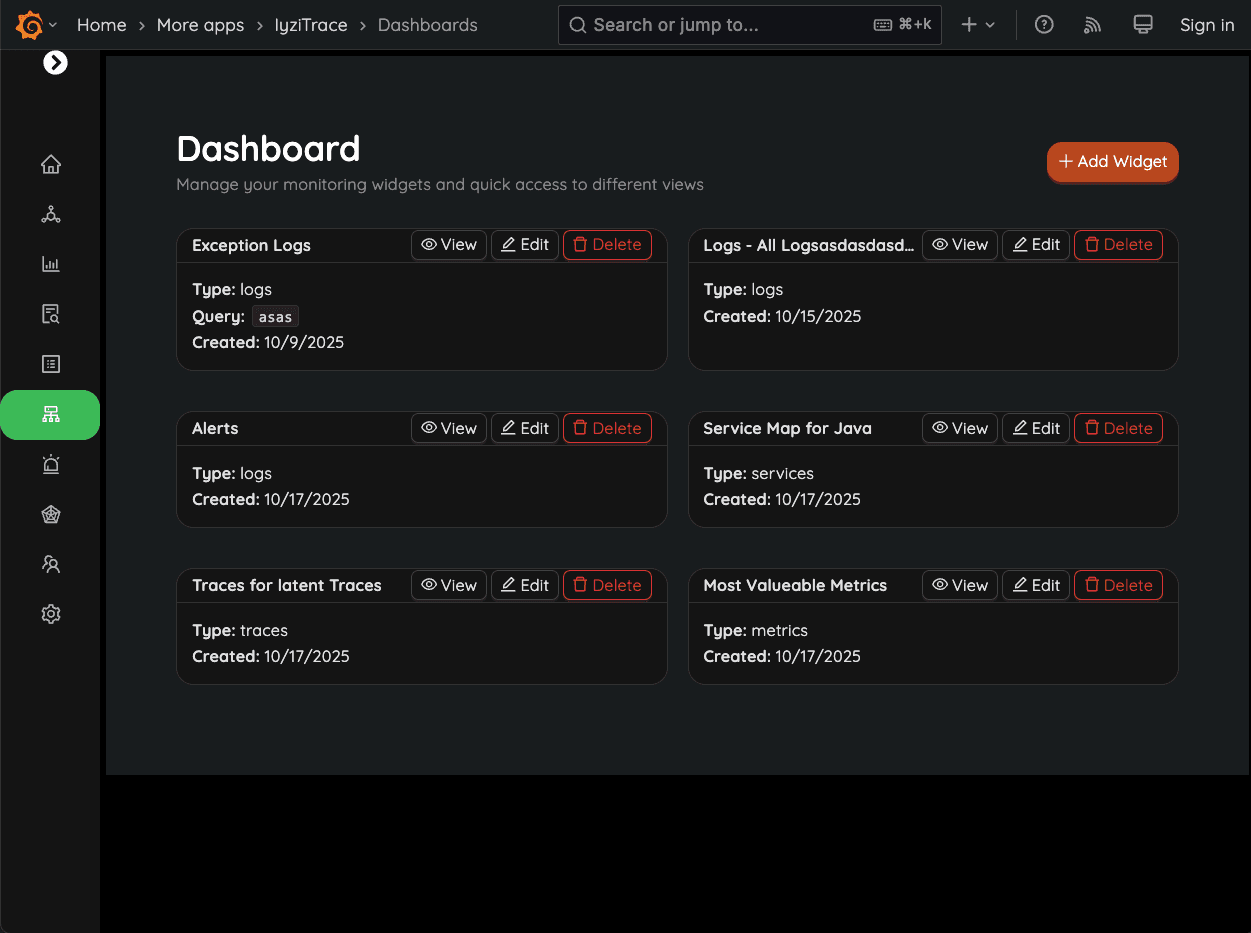Screen dimensions: 1251x933
Task: Click the help question mark icon
Action: [x=1044, y=24]
